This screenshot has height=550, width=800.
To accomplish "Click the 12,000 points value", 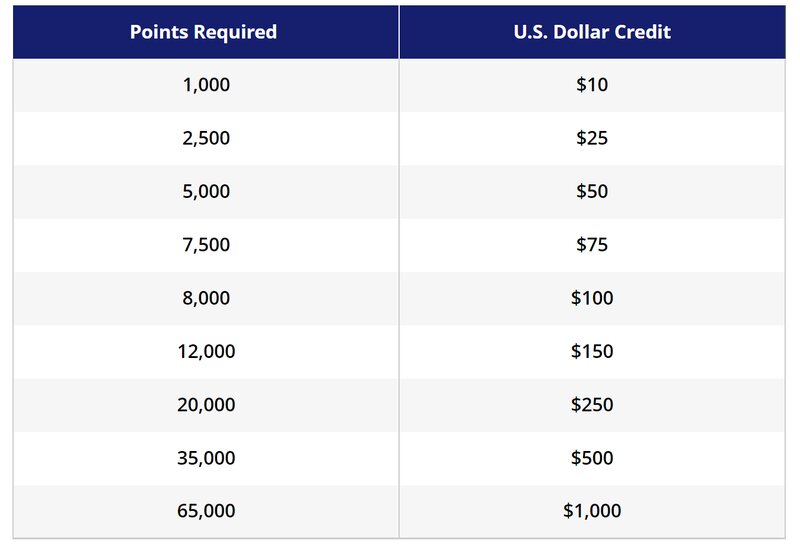I will 206,352.
